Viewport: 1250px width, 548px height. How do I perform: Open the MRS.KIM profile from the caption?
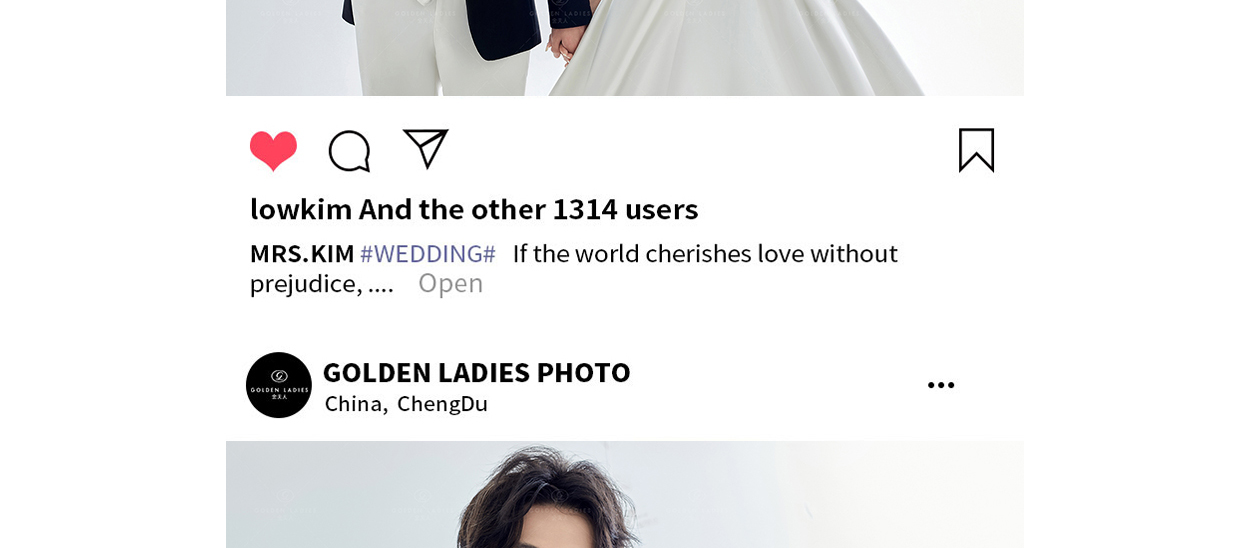[x=302, y=254]
